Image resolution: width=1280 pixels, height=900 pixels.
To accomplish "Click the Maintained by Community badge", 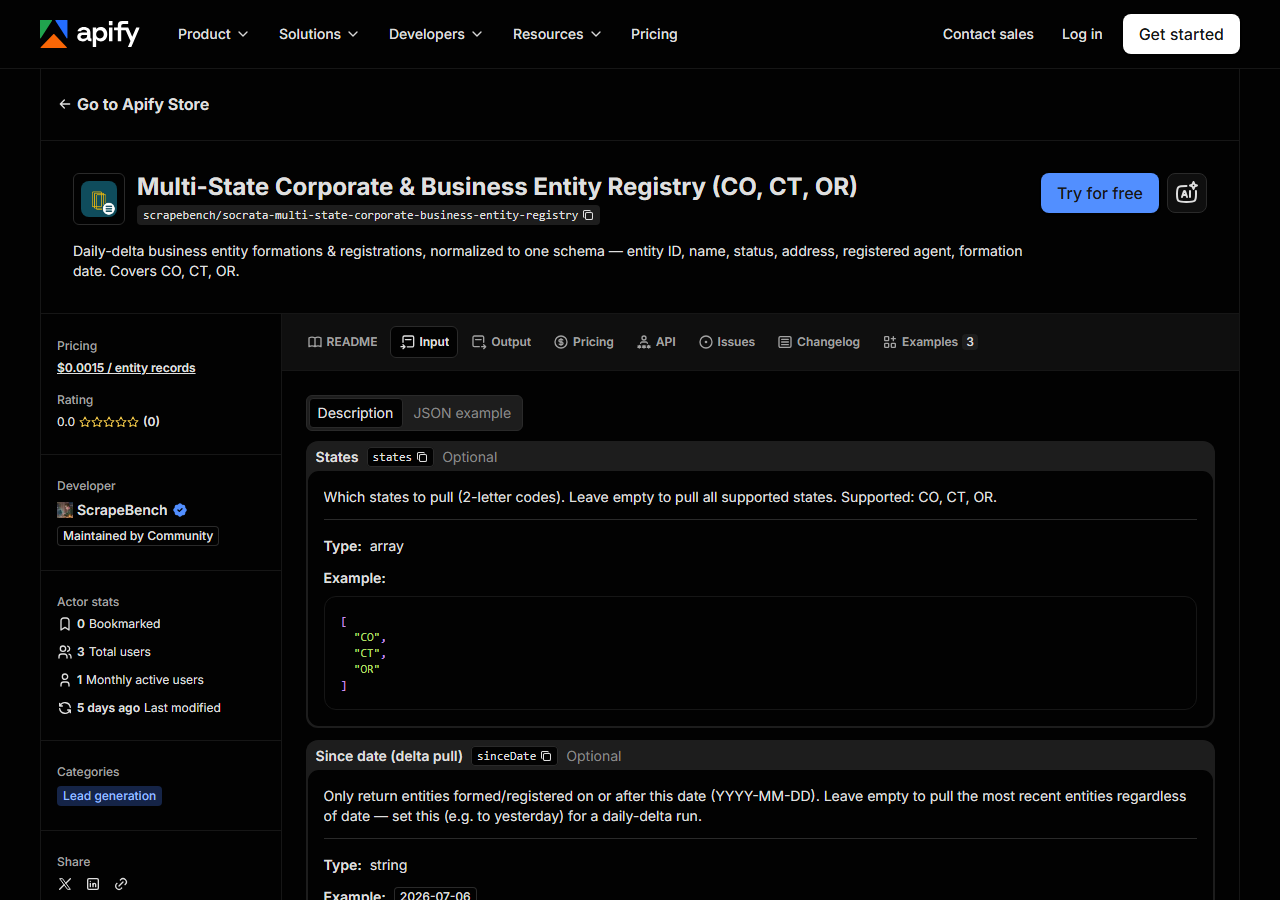I will pyautogui.click(x=138, y=536).
